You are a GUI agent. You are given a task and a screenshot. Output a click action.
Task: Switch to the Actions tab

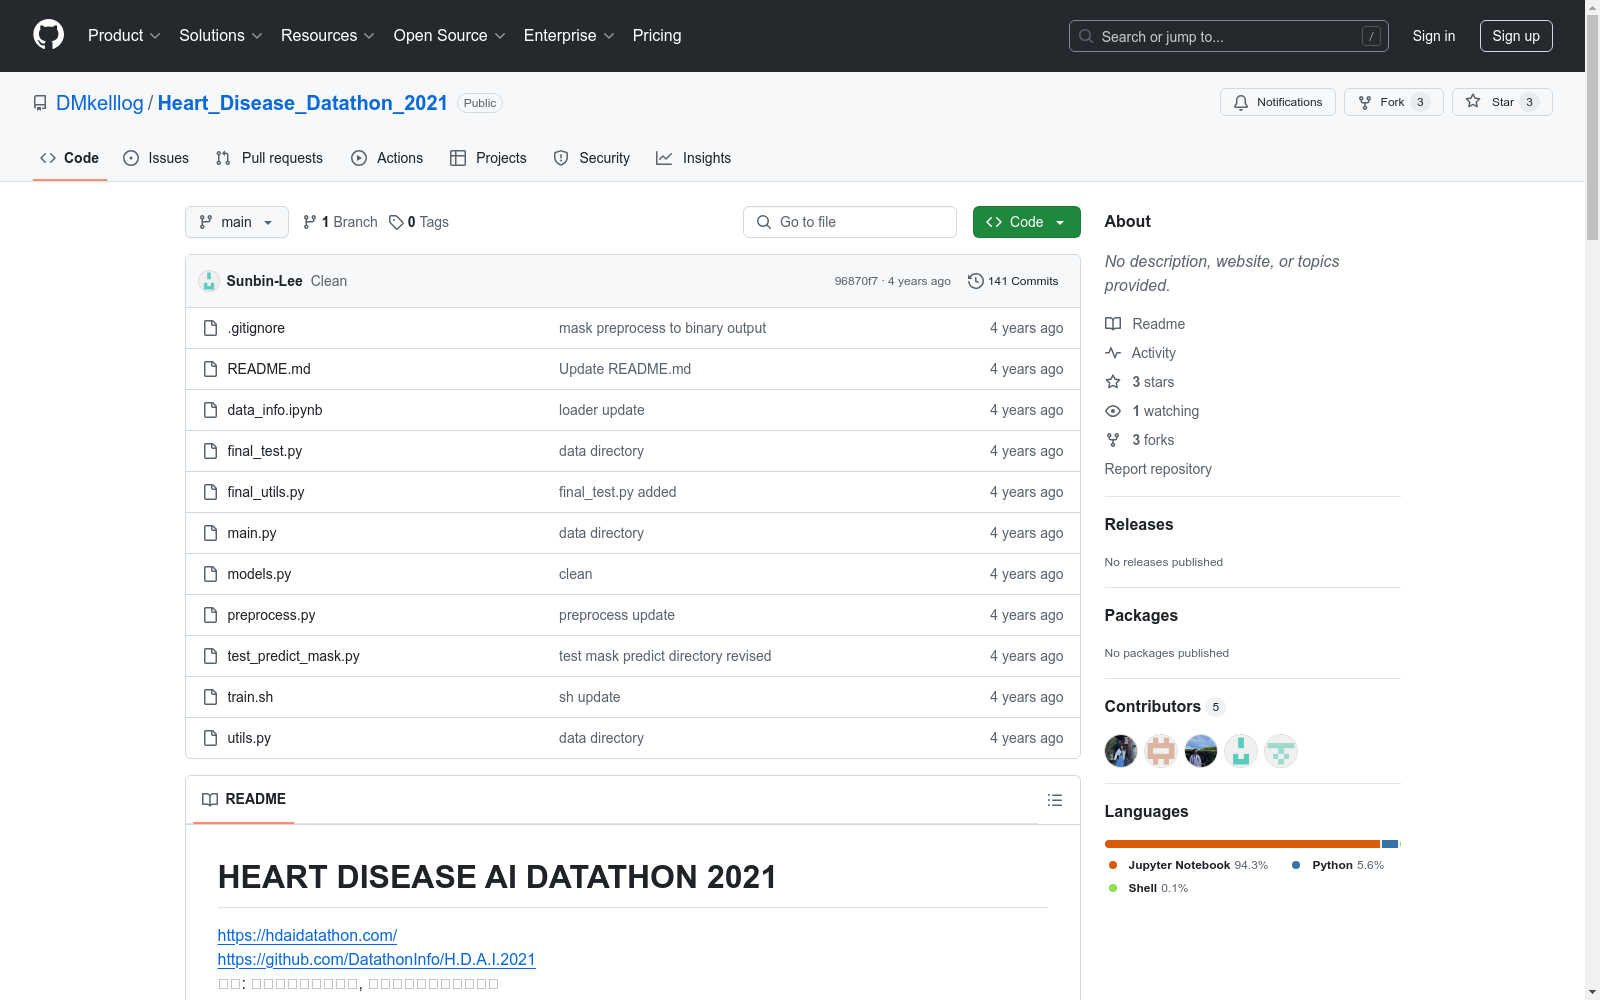click(x=387, y=158)
